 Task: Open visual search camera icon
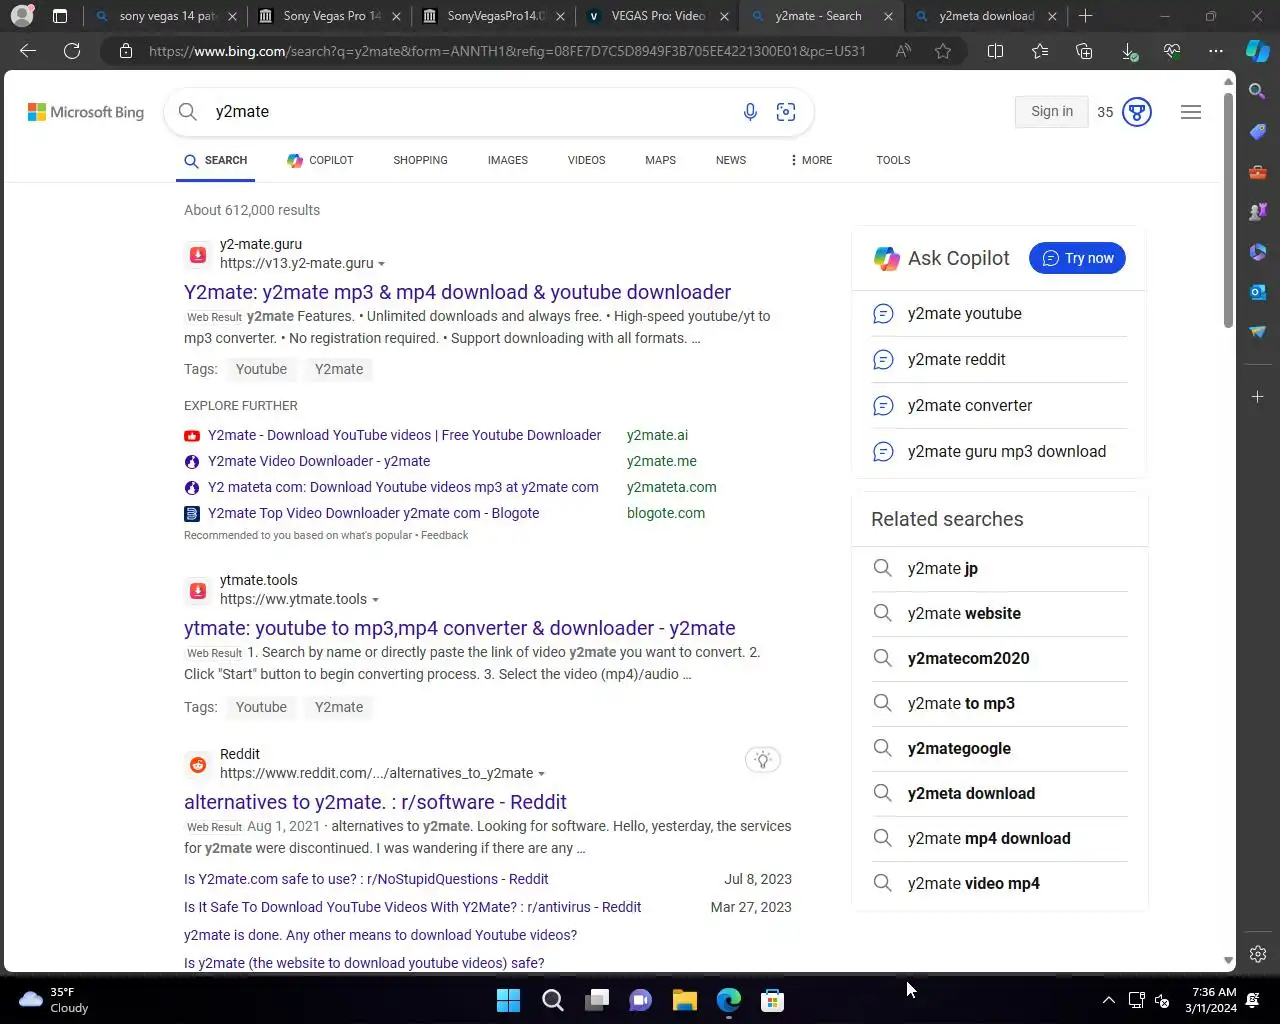(x=786, y=112)
